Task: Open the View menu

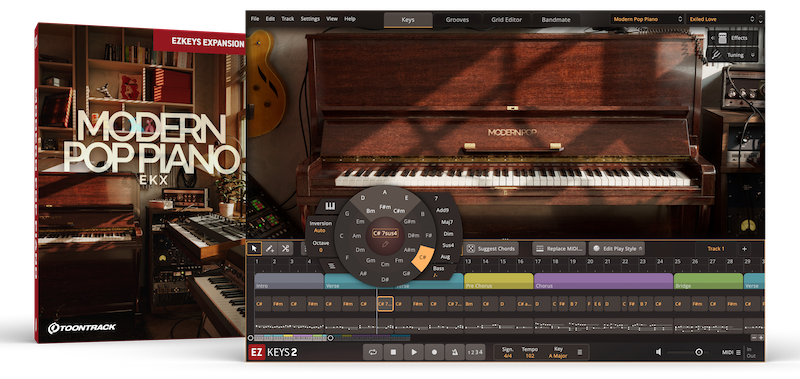Action: coord(332,19)
